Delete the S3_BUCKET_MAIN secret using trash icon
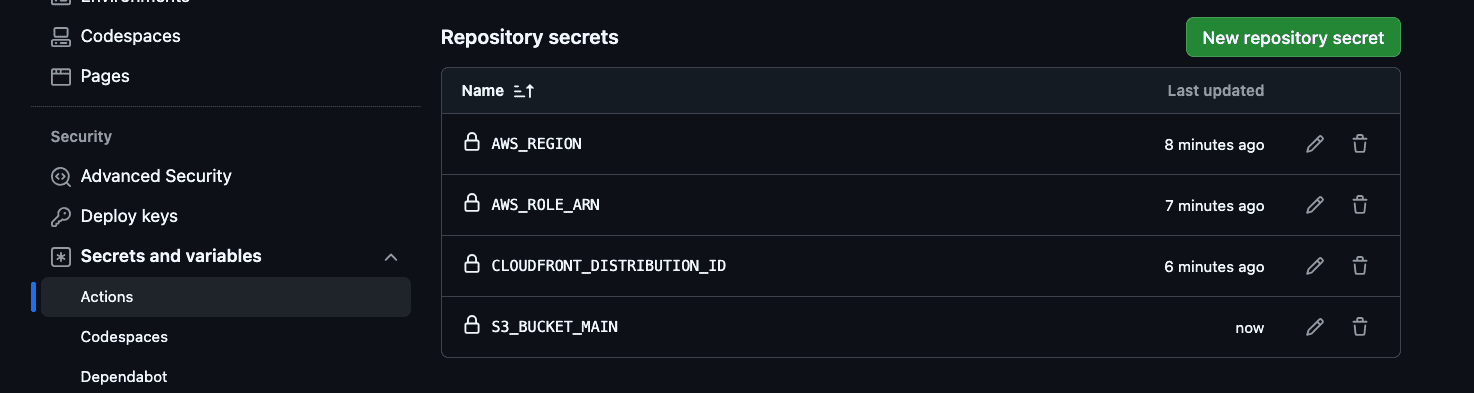 click(x=1360, y=327)
